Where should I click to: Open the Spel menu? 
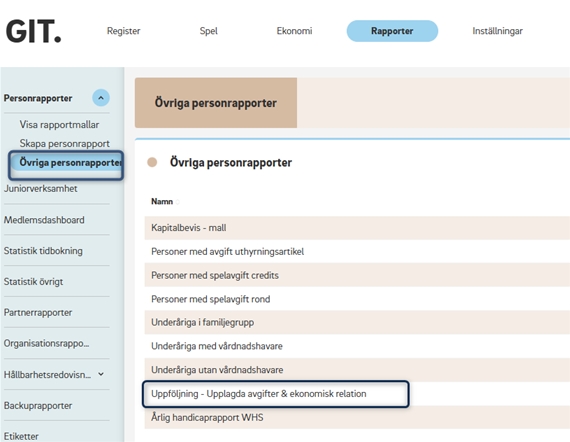209,31
